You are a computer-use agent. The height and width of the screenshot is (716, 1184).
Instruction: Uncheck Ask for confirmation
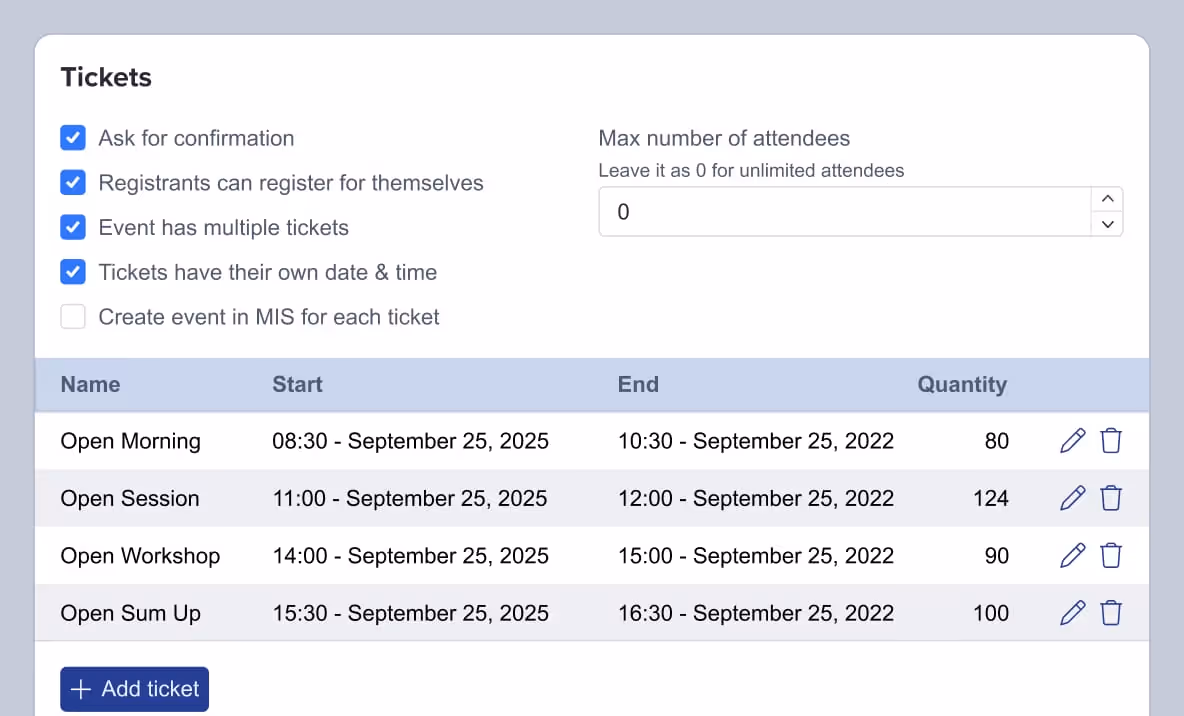(x=73, y=138)
